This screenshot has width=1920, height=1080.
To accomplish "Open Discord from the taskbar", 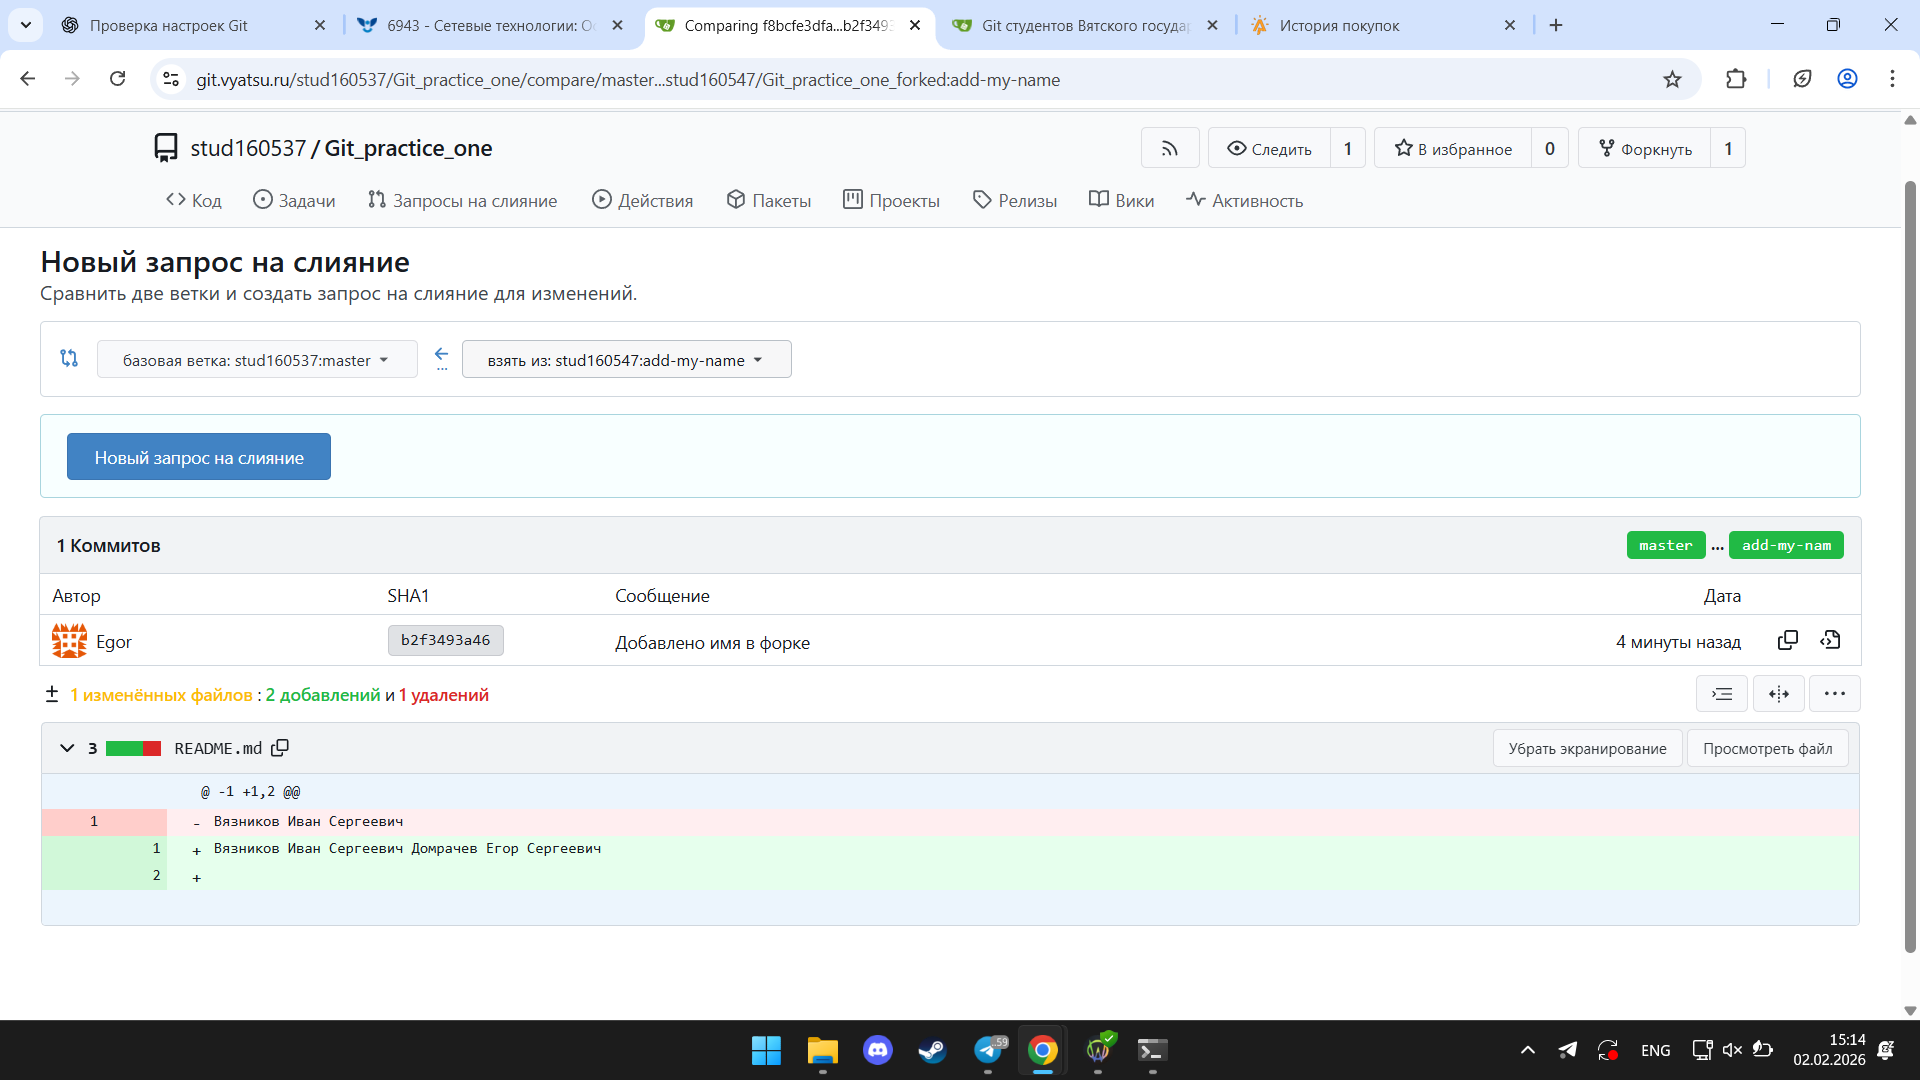I will click(x=877, y=1050).
